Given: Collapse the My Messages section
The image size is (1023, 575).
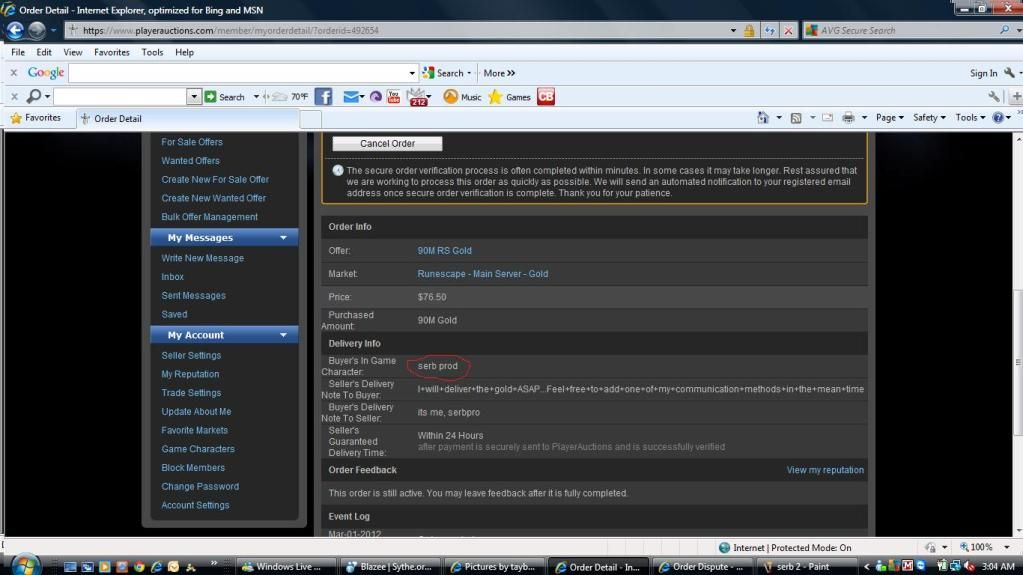Looking at the screenshot, I should click(283, 238).
